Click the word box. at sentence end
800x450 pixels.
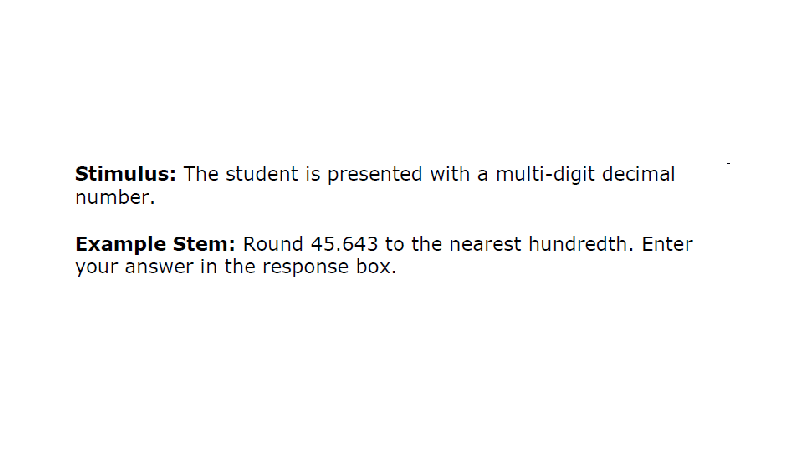pyautogui.click(x=376, y=266)
